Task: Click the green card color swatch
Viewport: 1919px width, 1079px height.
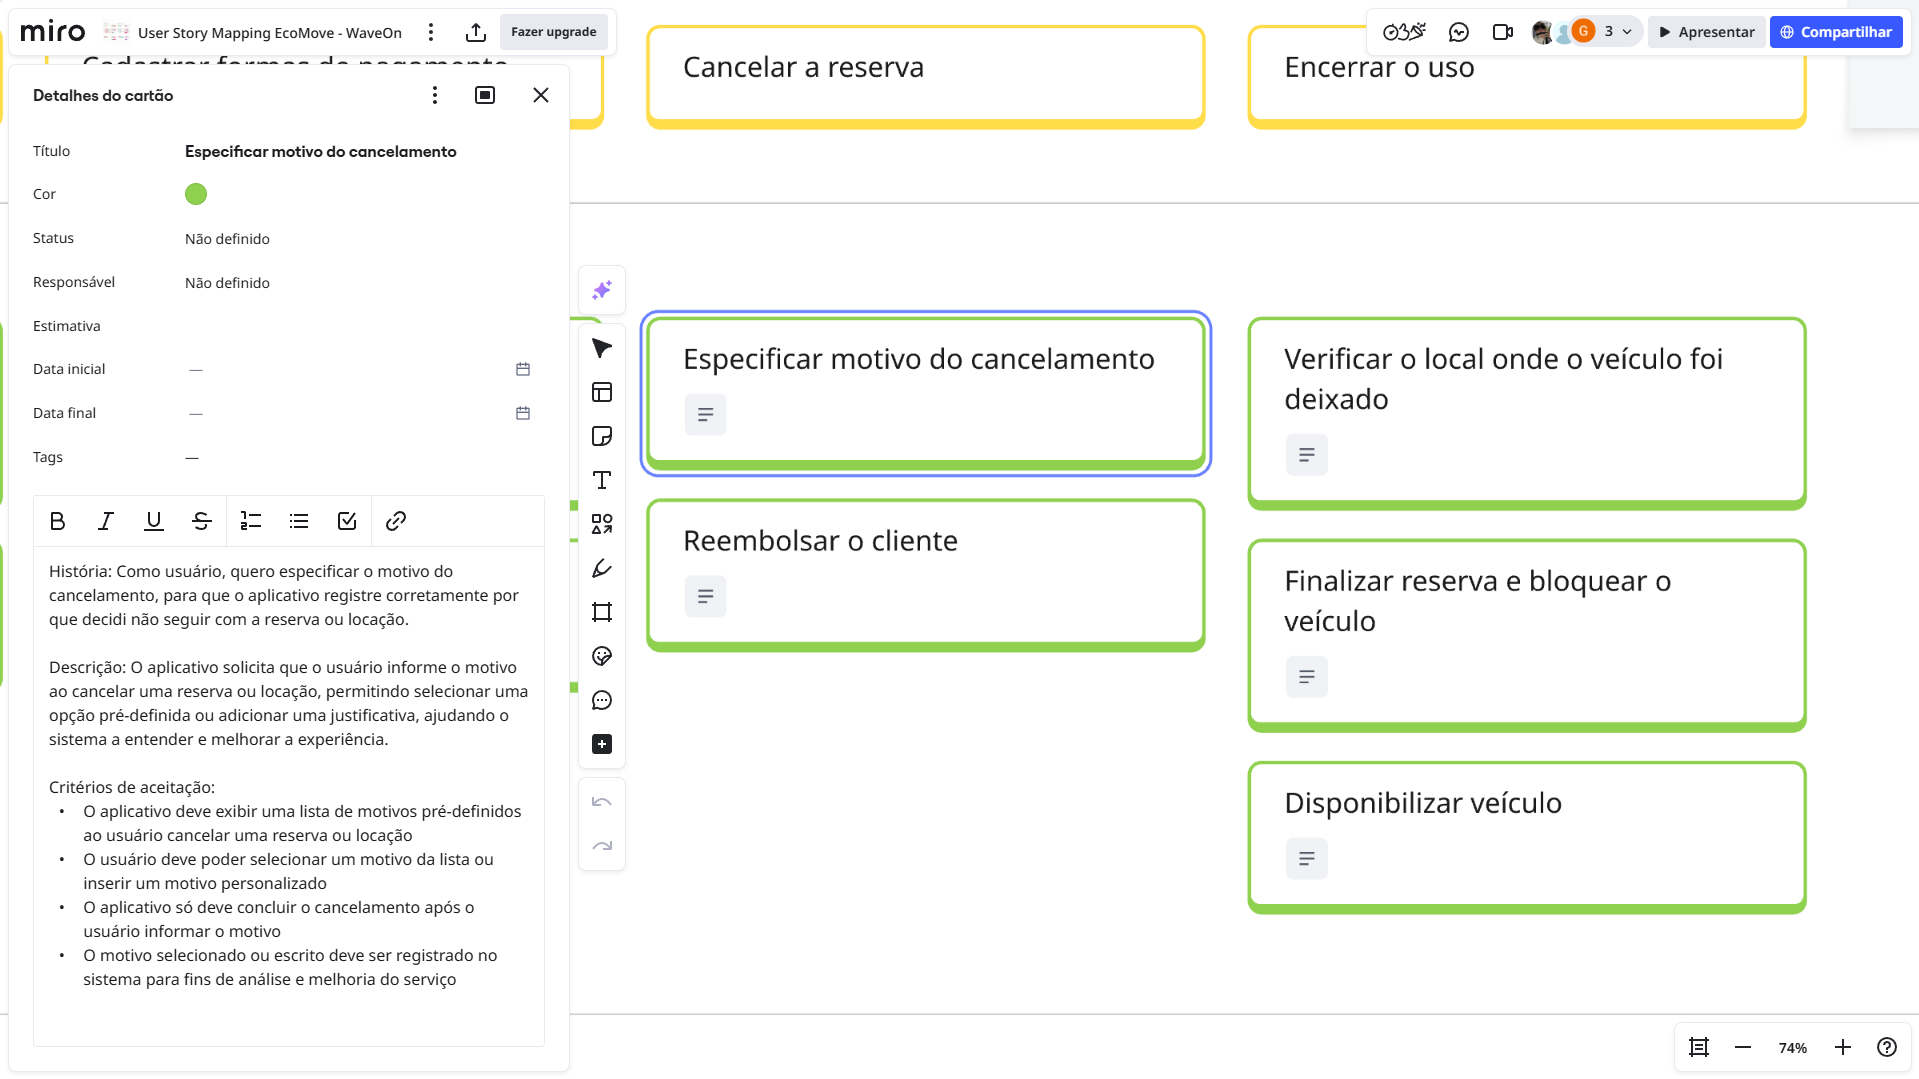Action: [196, 194]
